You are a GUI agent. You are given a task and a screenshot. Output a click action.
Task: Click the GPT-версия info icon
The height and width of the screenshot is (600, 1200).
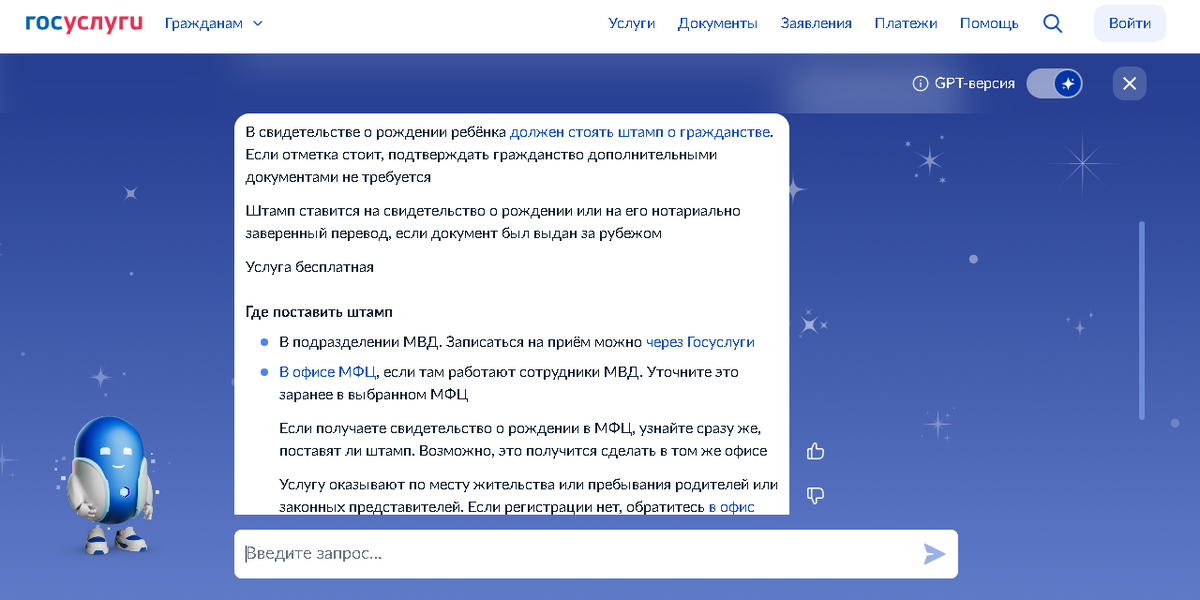920,84
